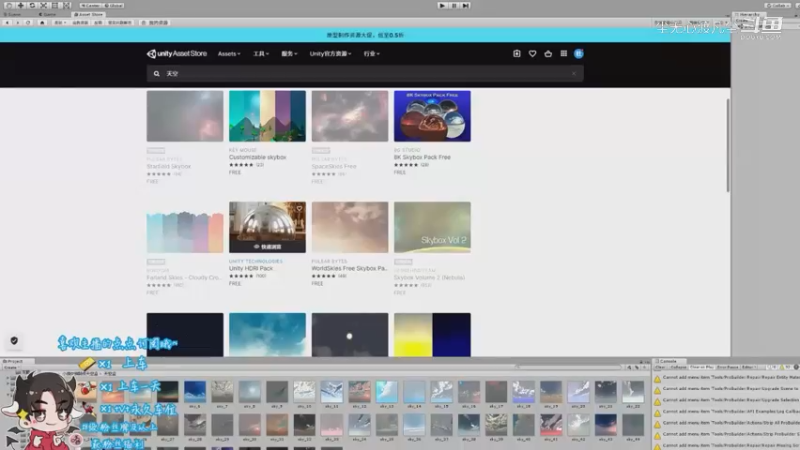Image resolution: width=800 pixels, height=450 pixels.
Task: Expand the 工具 (Tools) menu
Action: [261, 54]
